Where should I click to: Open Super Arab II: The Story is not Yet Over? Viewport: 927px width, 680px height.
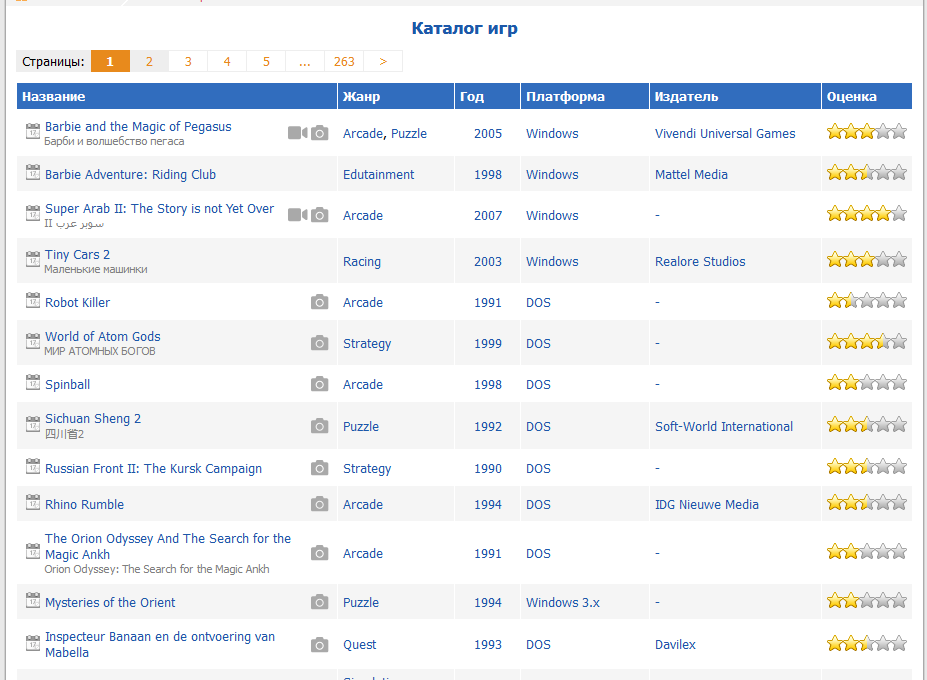tap(160, 209)
